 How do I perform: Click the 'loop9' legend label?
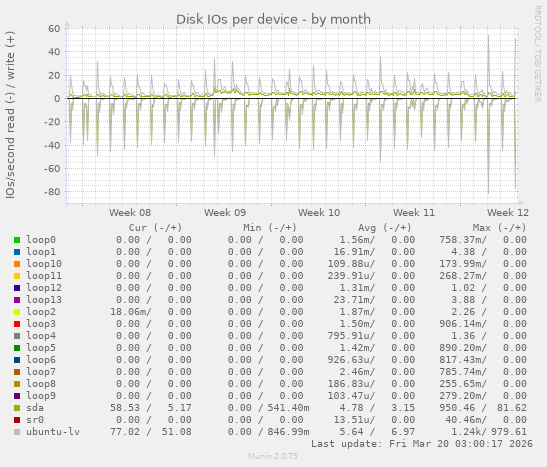point(41,396)
